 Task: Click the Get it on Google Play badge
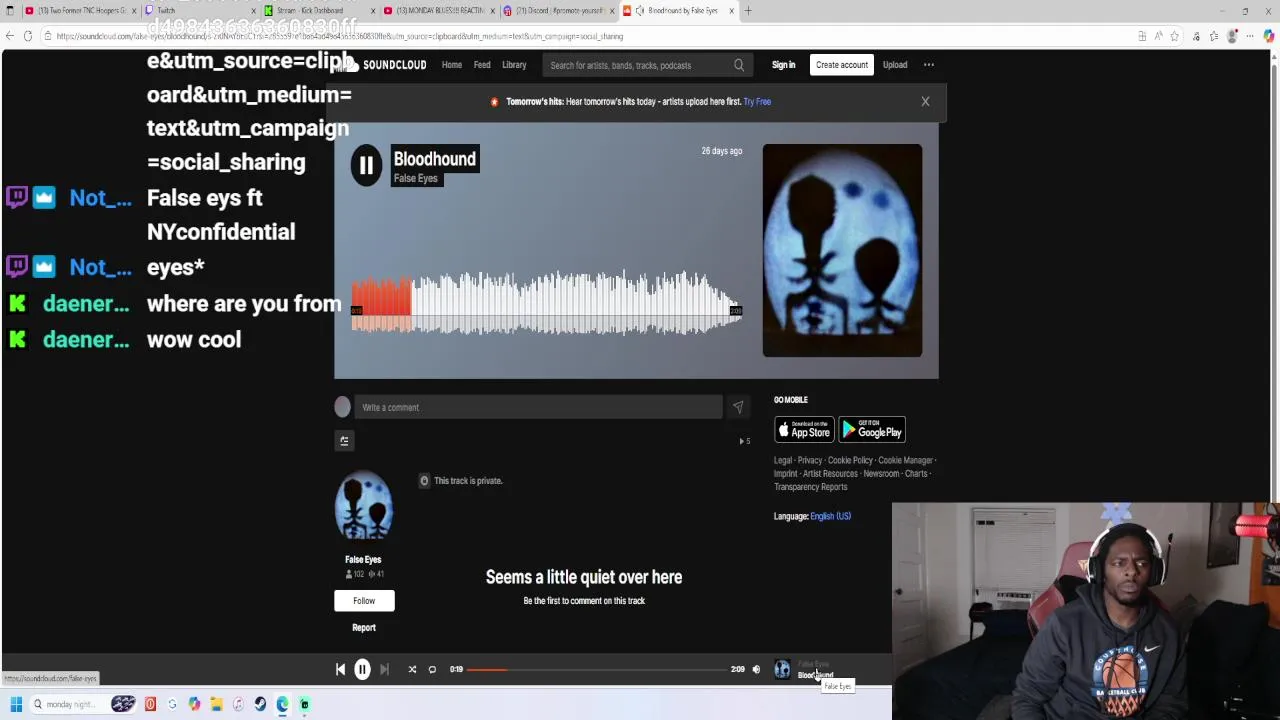point(872,430)
